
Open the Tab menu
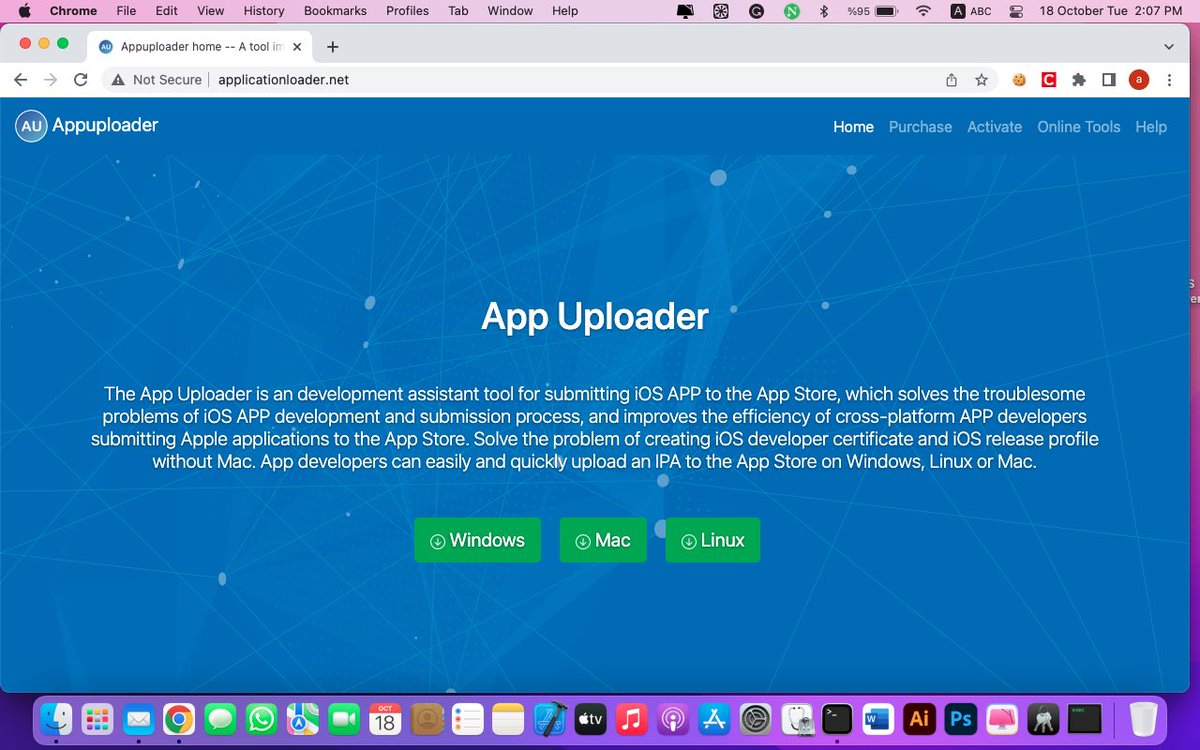tap(458, 11)
